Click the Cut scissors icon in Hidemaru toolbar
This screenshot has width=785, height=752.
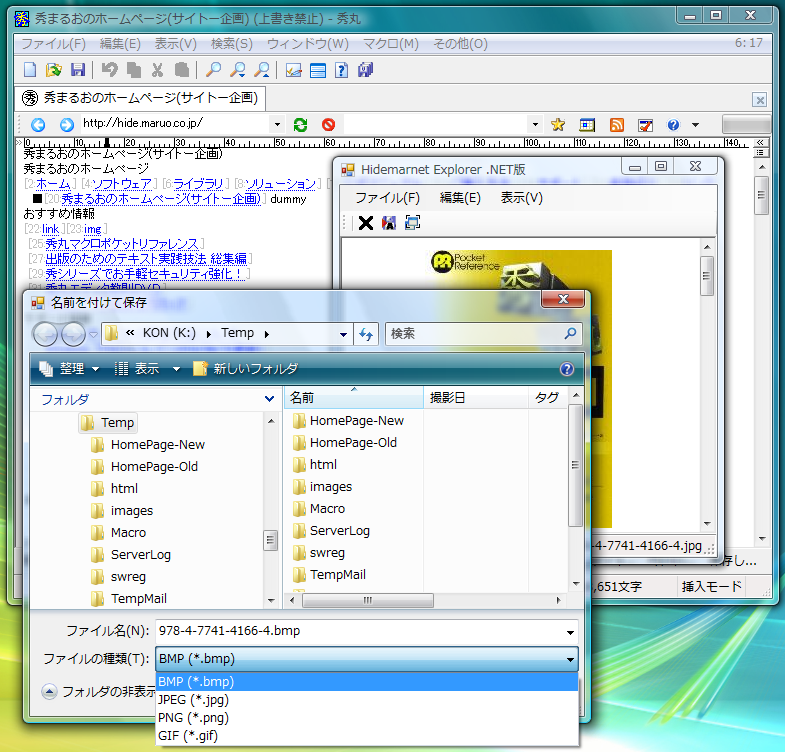pos(157,70)
